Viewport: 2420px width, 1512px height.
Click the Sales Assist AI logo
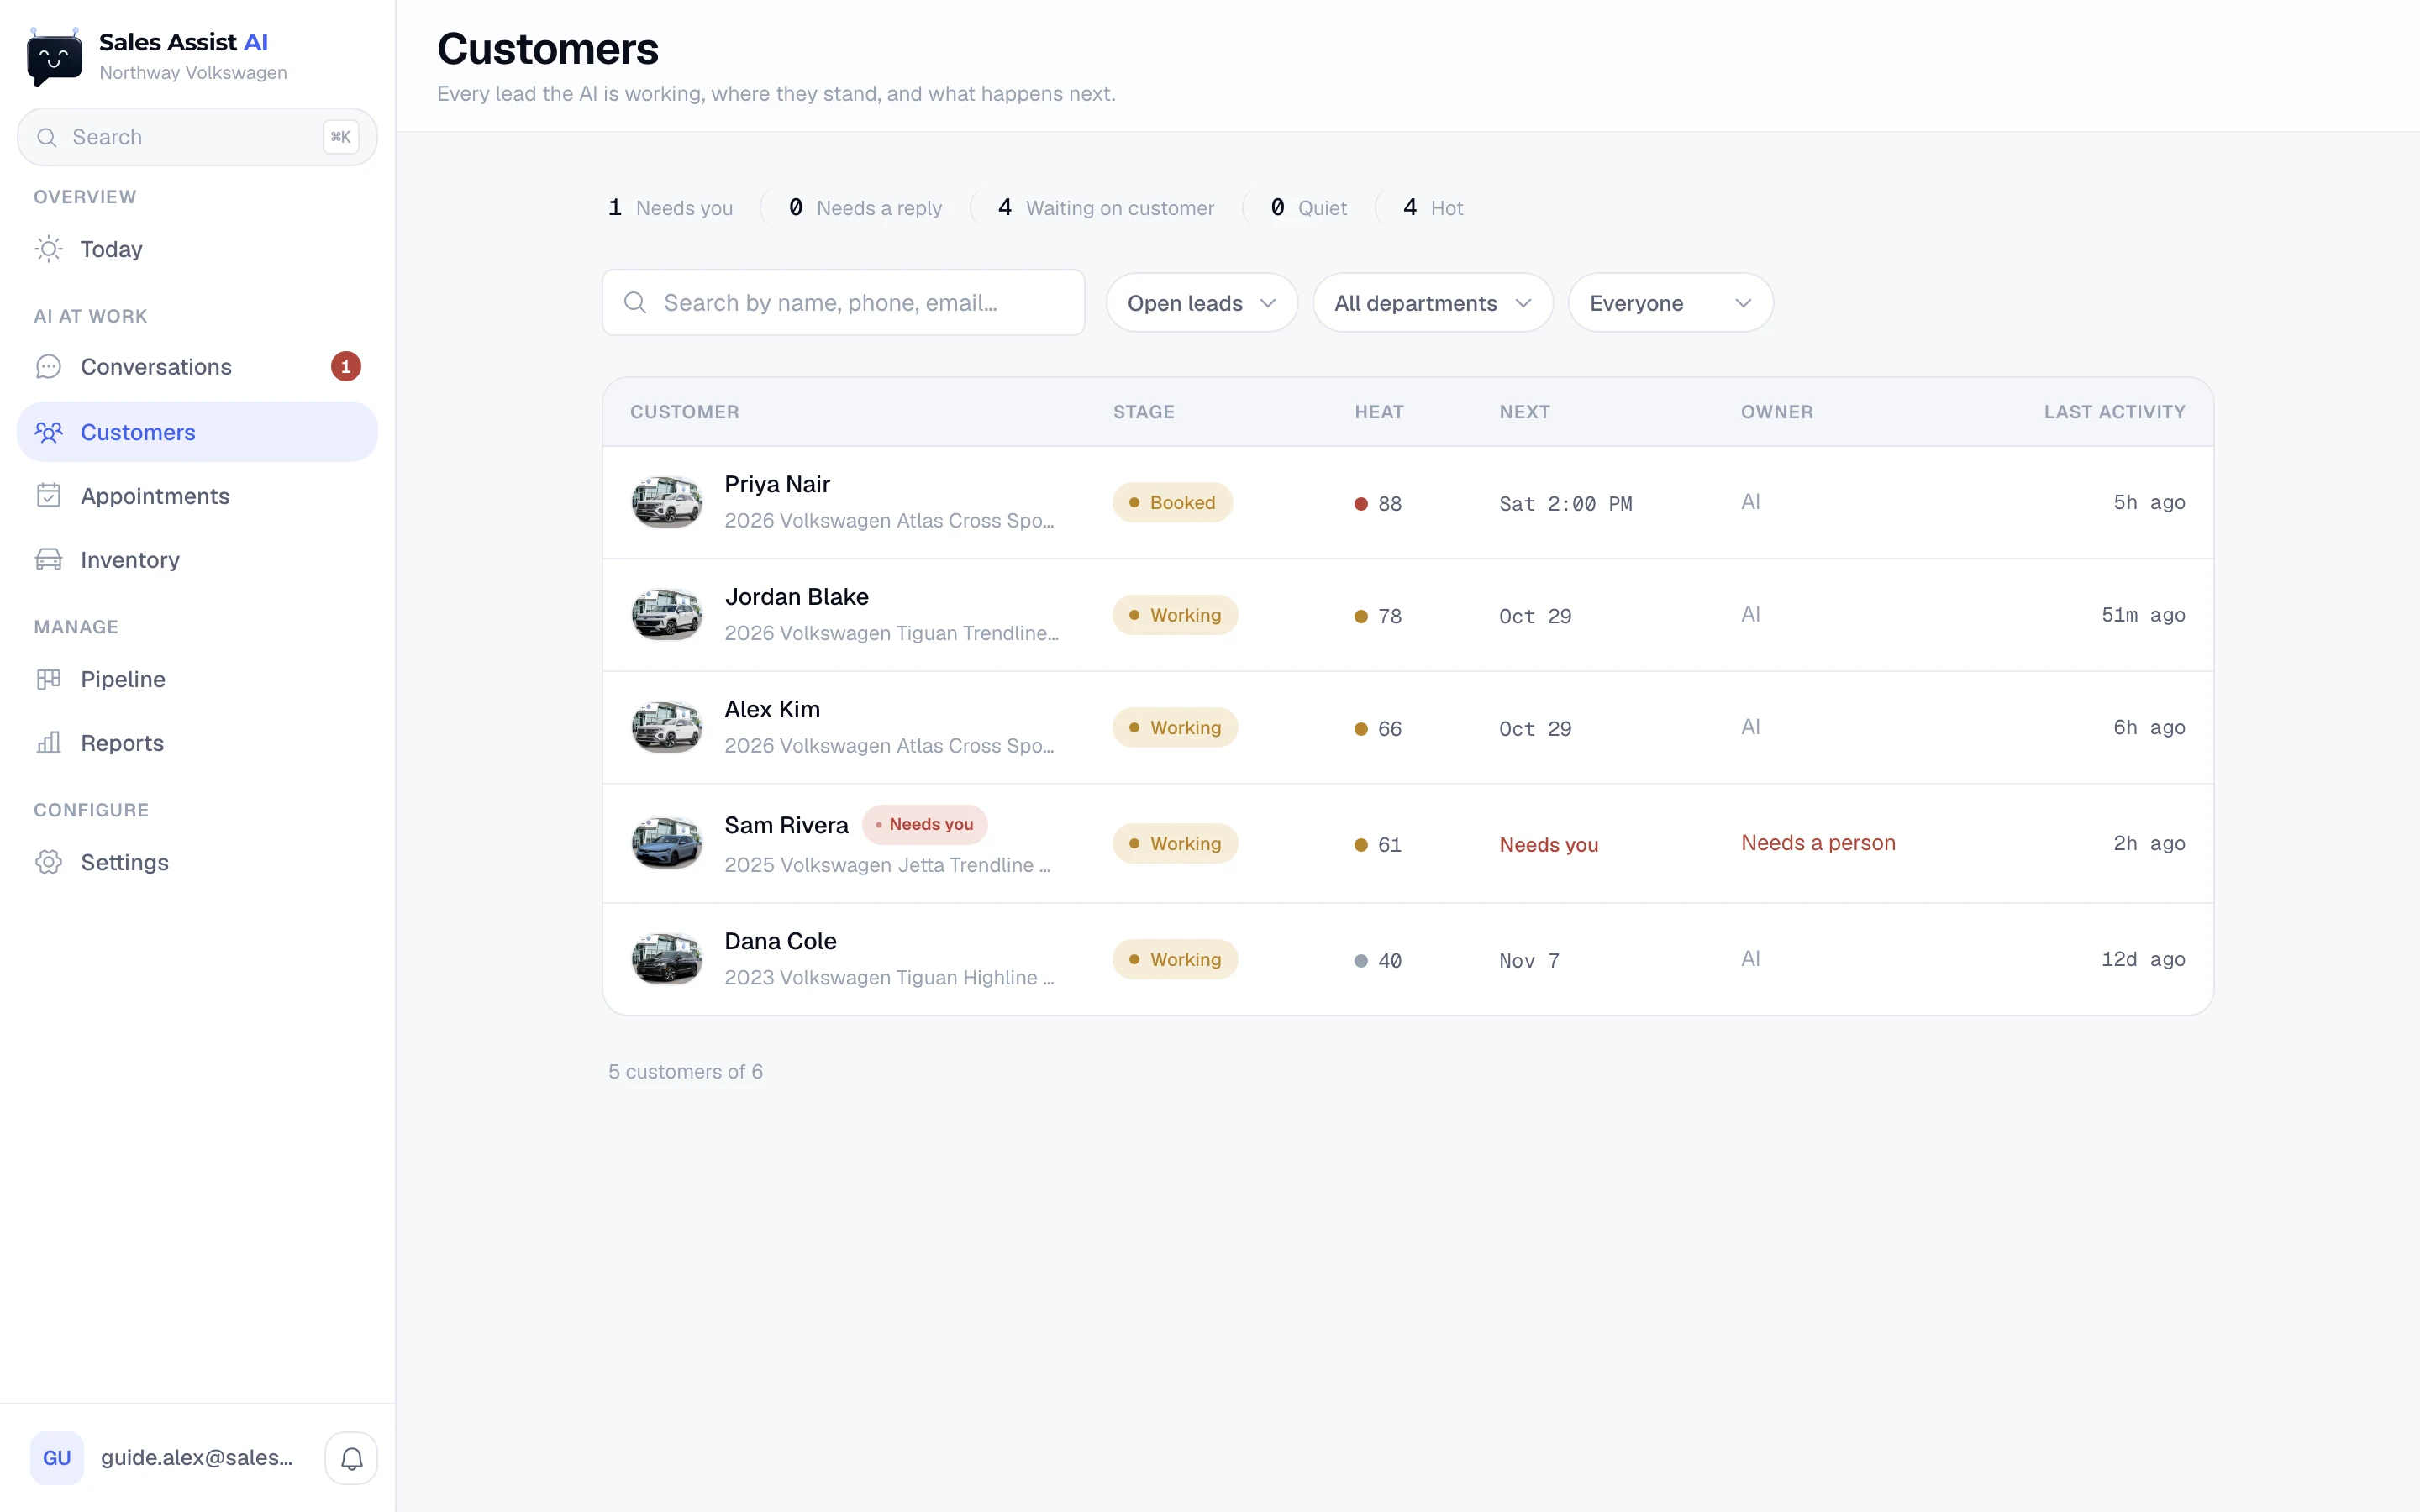[54, 57]
